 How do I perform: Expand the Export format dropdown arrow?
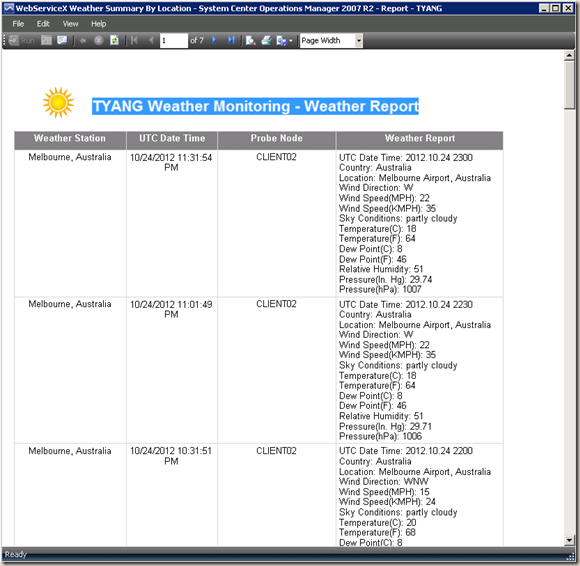(x=291, y=41)
